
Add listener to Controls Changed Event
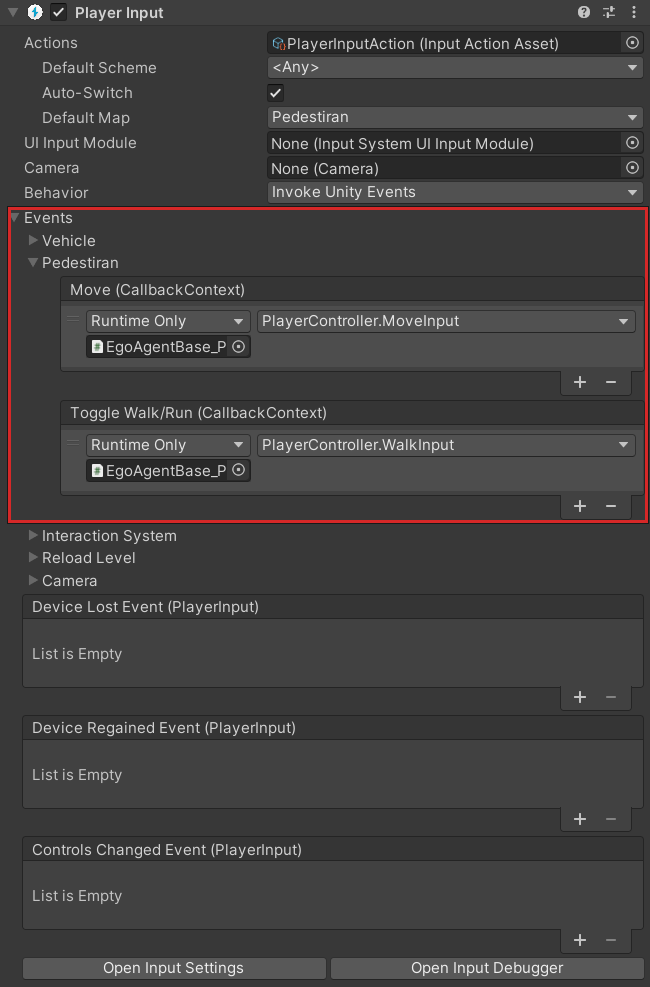point(580,940)
